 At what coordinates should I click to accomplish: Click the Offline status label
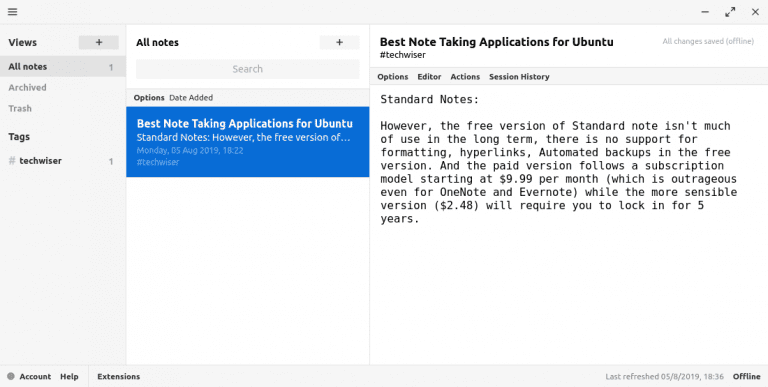(746, 377)
